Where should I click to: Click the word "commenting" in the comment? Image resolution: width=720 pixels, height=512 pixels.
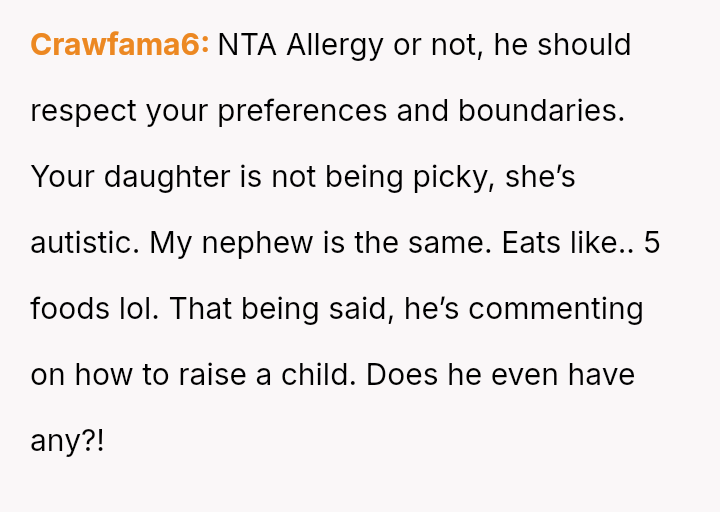[556, 309]
